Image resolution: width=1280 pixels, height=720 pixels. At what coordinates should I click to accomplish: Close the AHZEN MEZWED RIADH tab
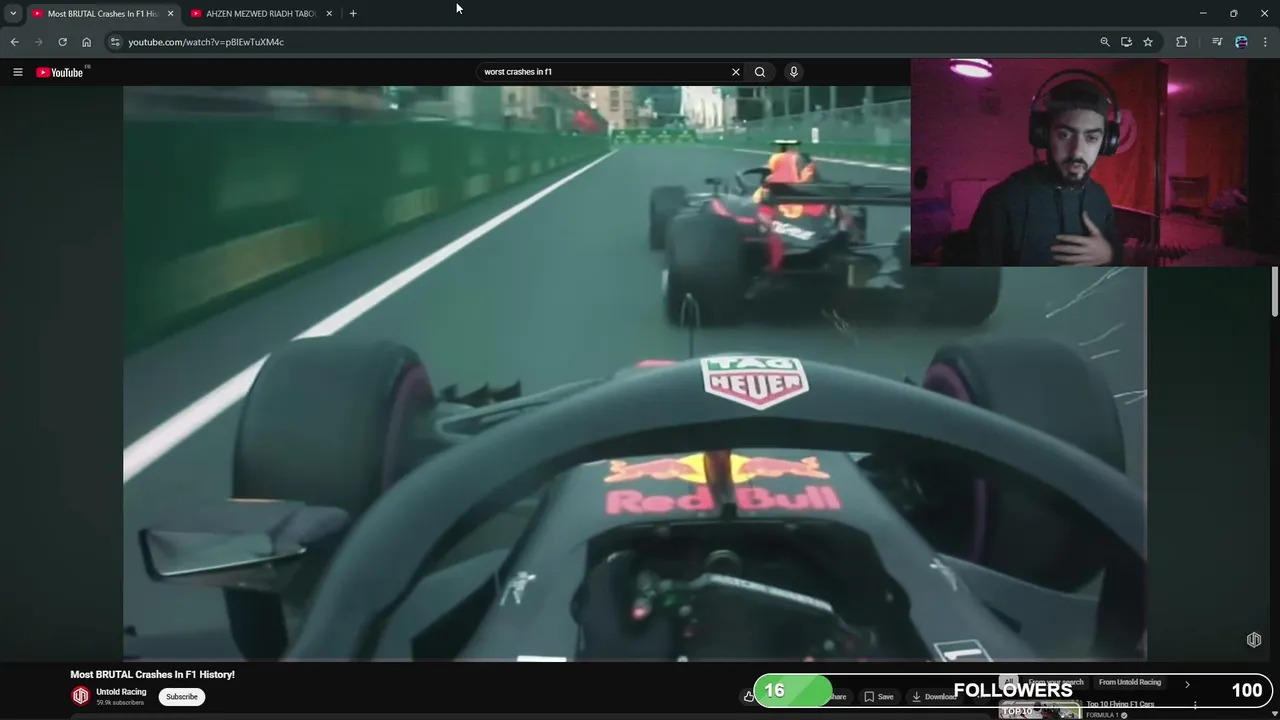click(x=329, y=14)
